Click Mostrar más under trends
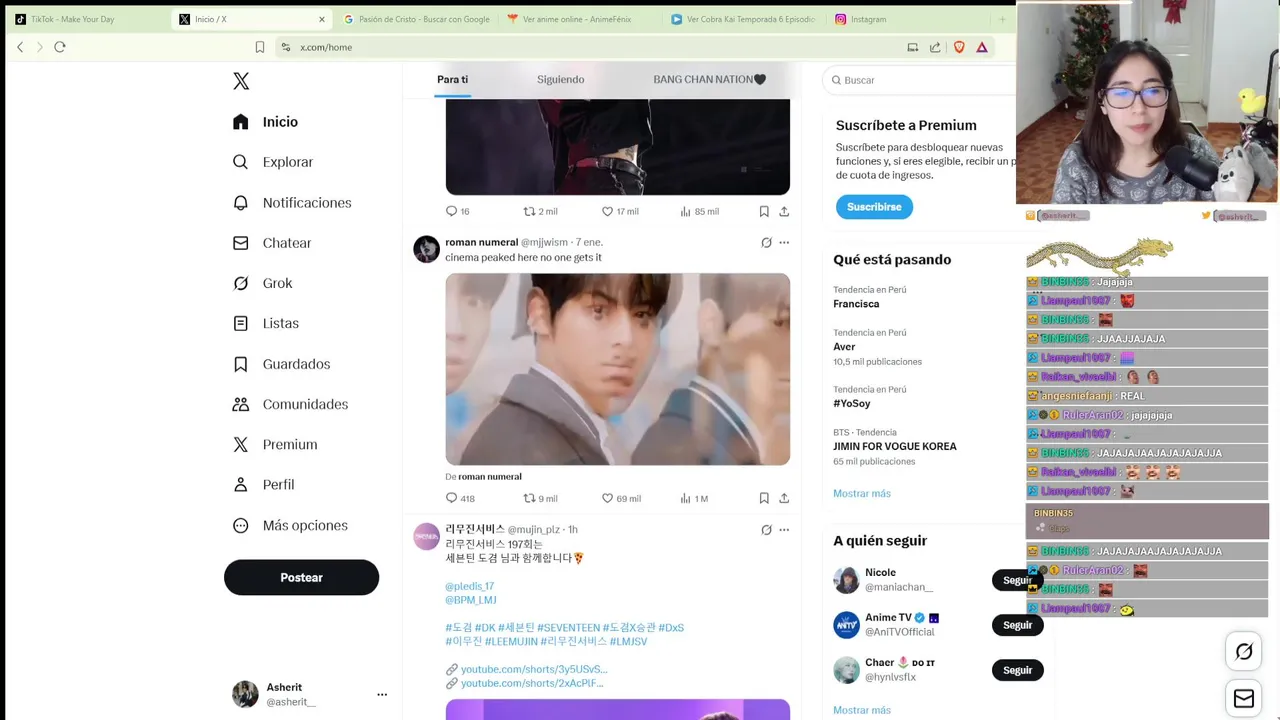The height and width of the screenshot is (720, 1280). [862, 493]
